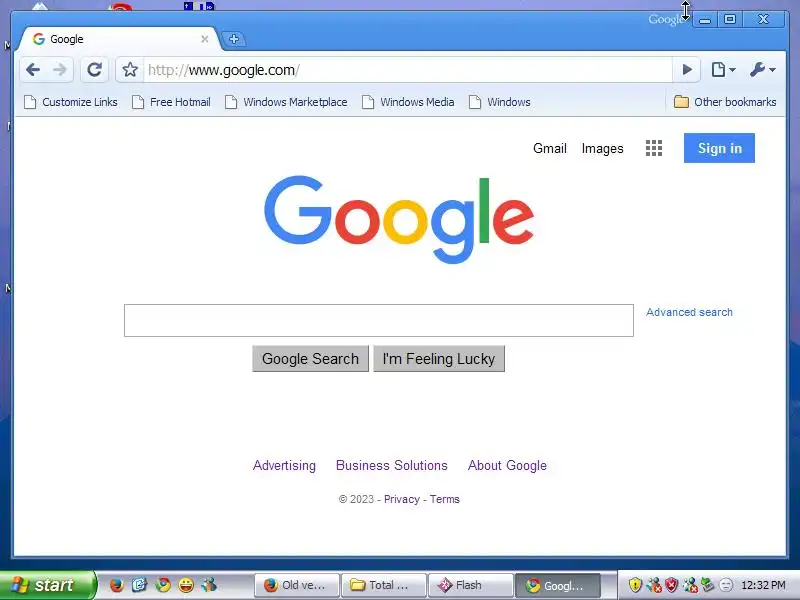This screenshot has height=600, width=800.
Task: Focus the Google search box
Action: pos(379,320)
